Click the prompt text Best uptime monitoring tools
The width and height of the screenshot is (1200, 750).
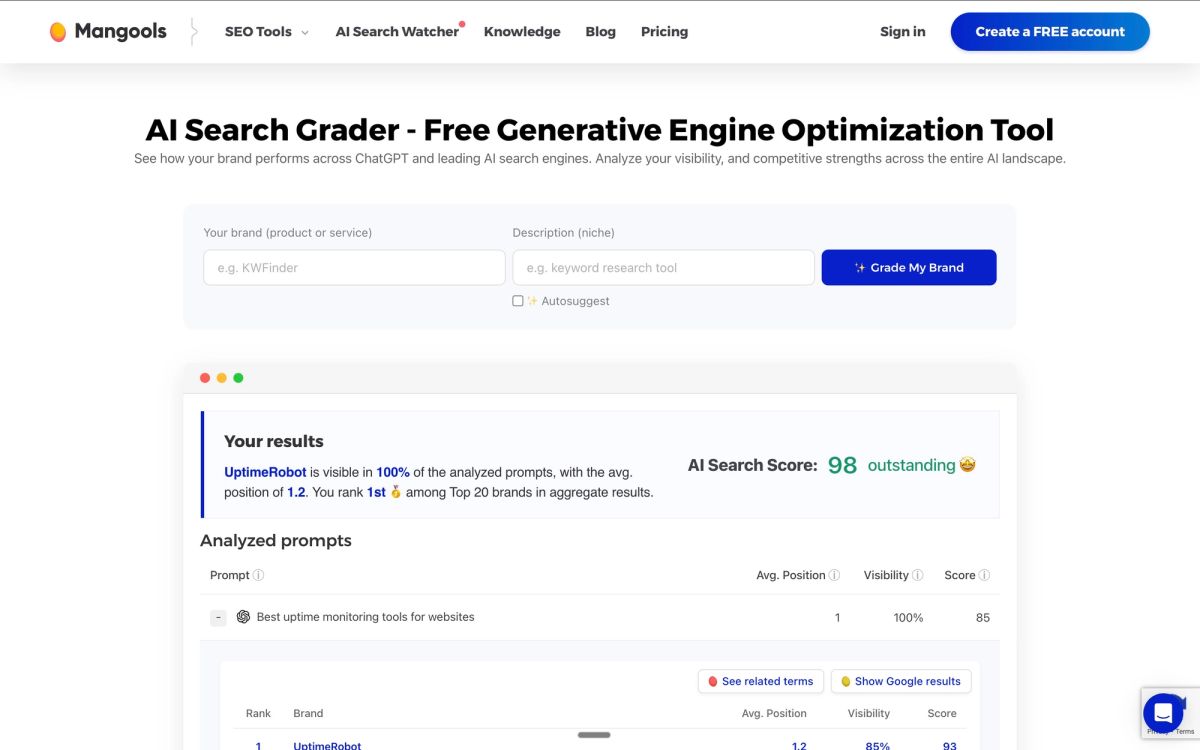click(365, 617)
